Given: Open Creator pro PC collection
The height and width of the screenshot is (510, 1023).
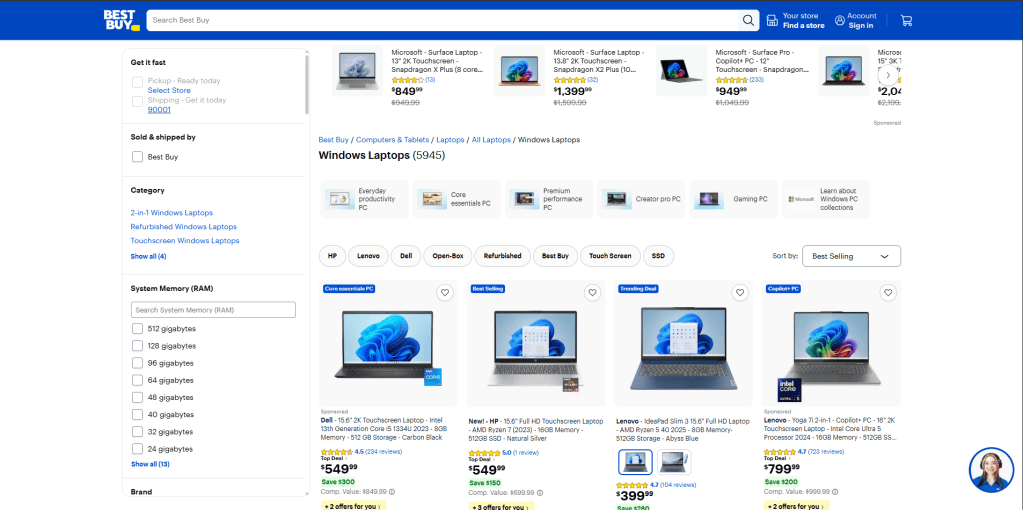Looking at the screenshot, I should pos(641,199).
